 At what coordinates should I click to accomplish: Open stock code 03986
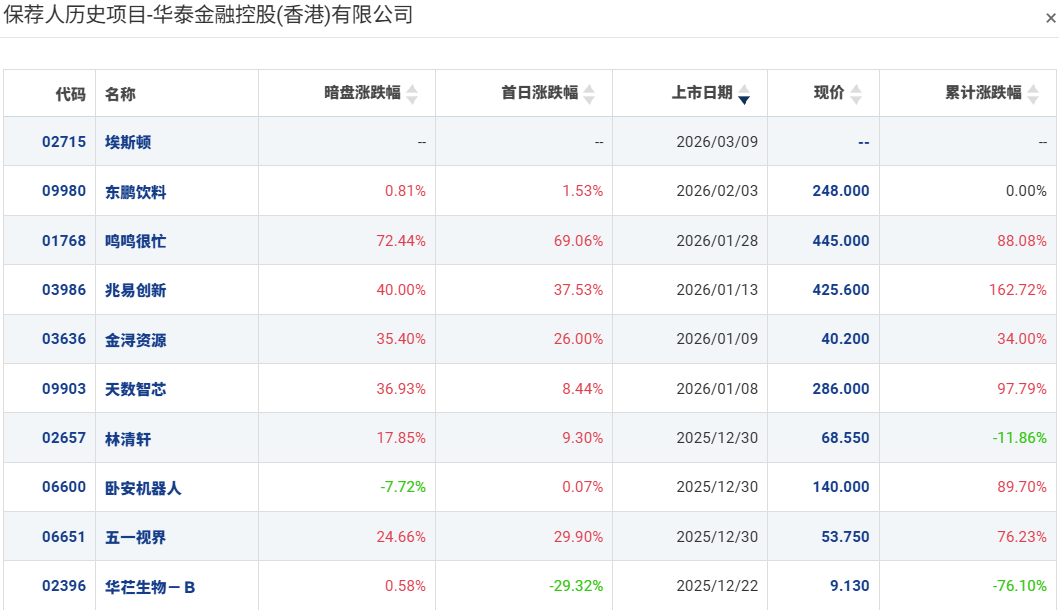(64, 290)
